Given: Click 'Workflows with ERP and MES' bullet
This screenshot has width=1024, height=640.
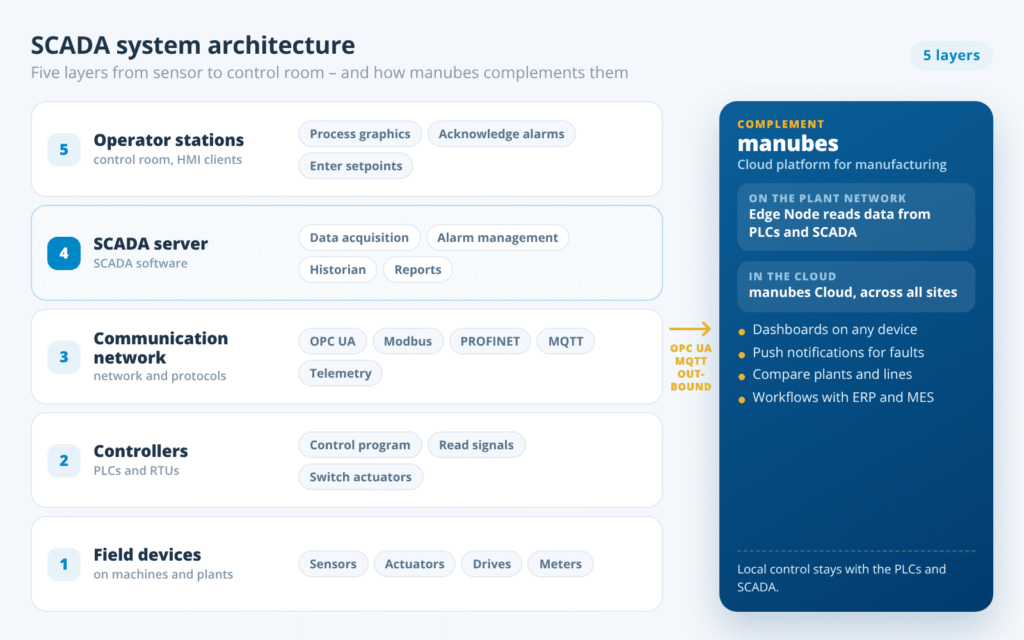Looking at the screenshot, I should pyautogui.click(x=843, y=398).
